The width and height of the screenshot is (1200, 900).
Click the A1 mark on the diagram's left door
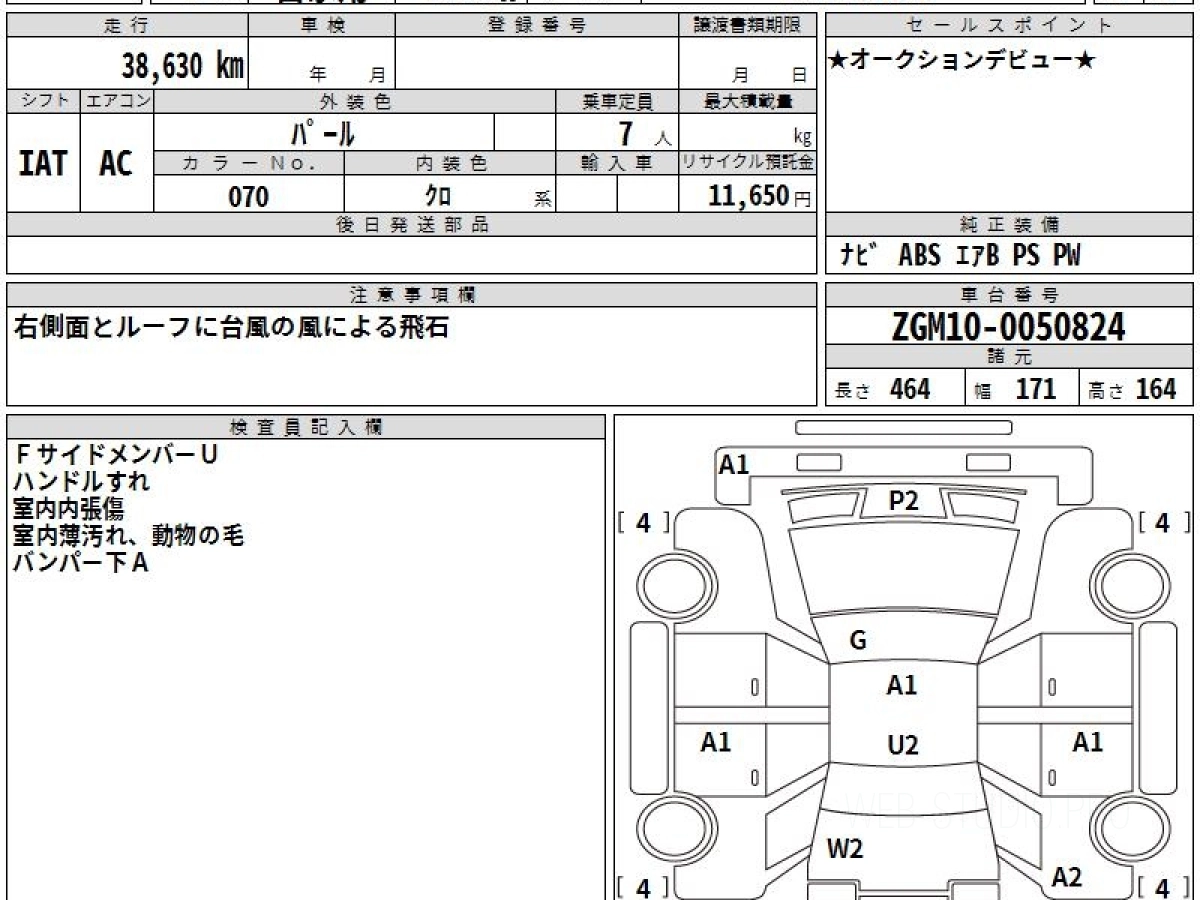716,742
